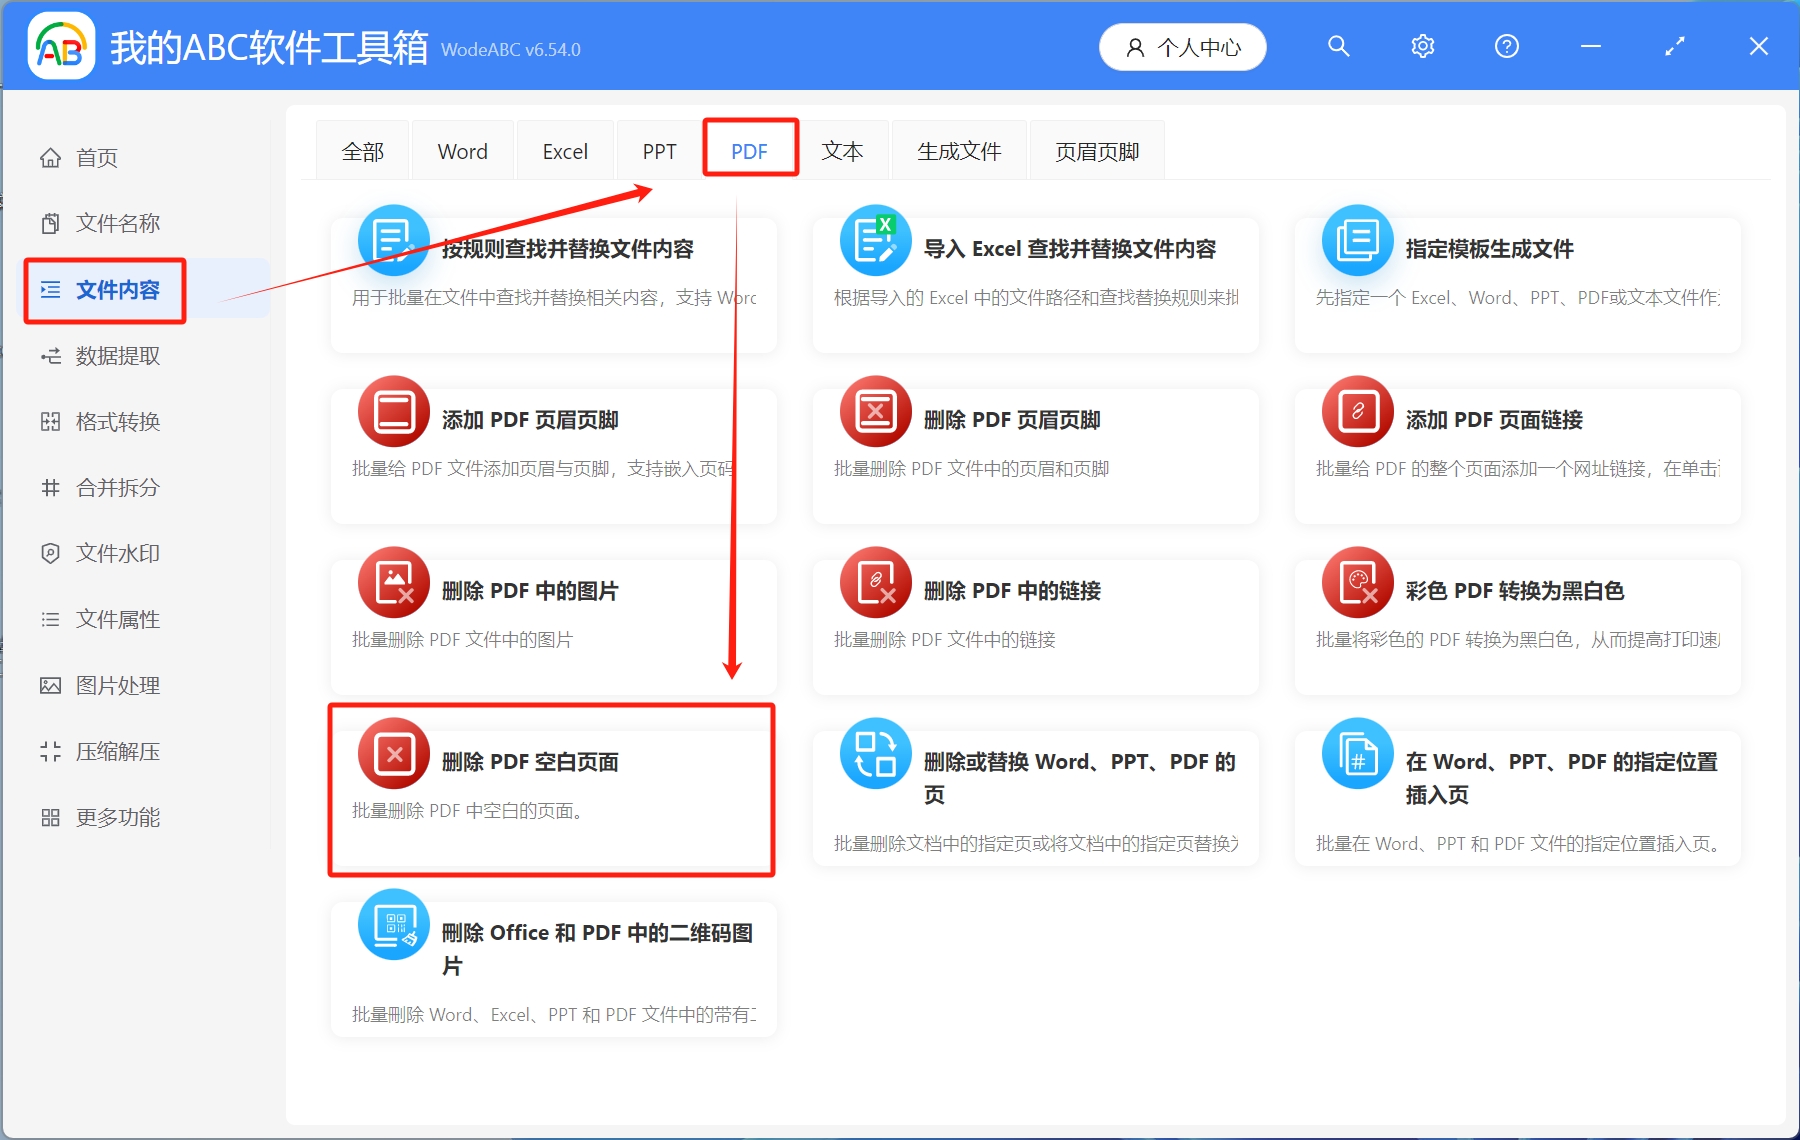Click the search magnifier icon
This screenshot has width=1800, height=1140.
tap(1338, 46)
